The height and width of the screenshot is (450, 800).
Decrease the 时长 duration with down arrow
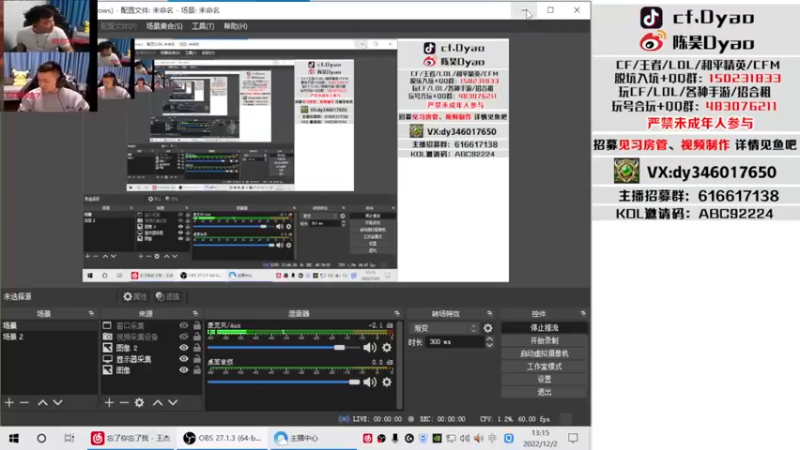click(x=489, y=345)
